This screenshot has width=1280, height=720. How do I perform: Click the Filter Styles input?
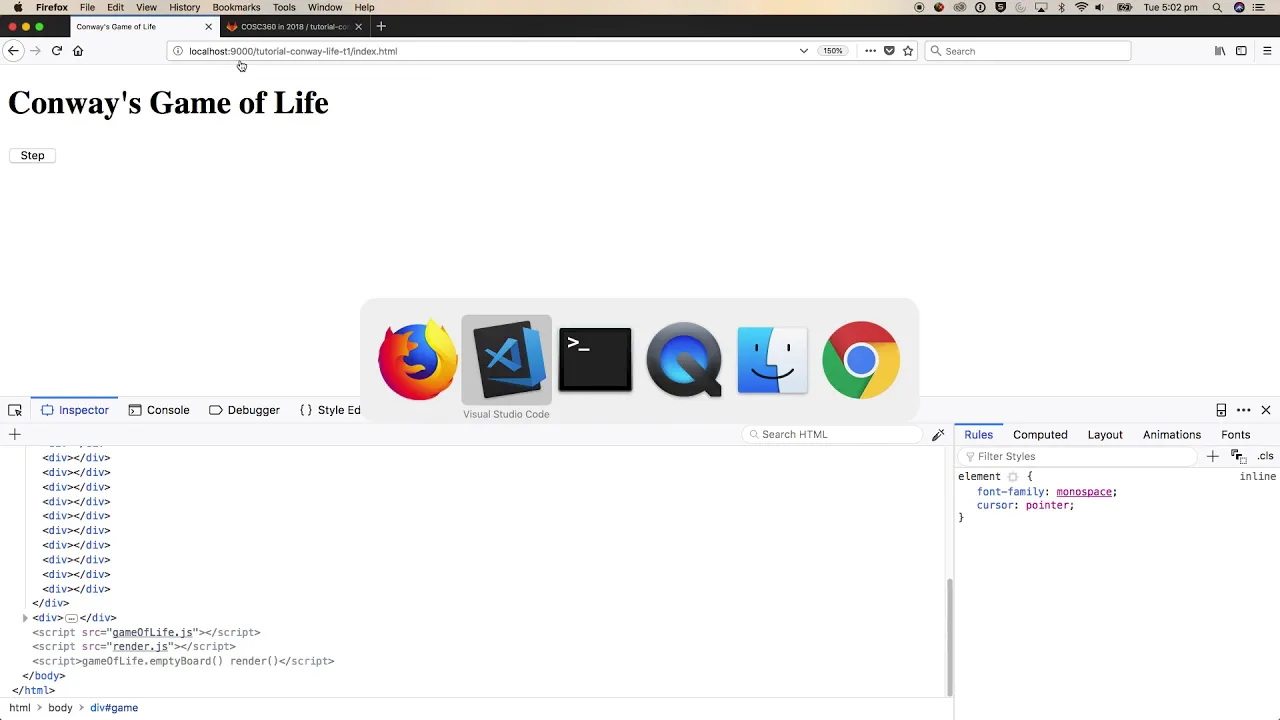pyautogui.click(x=1078, y=456)
